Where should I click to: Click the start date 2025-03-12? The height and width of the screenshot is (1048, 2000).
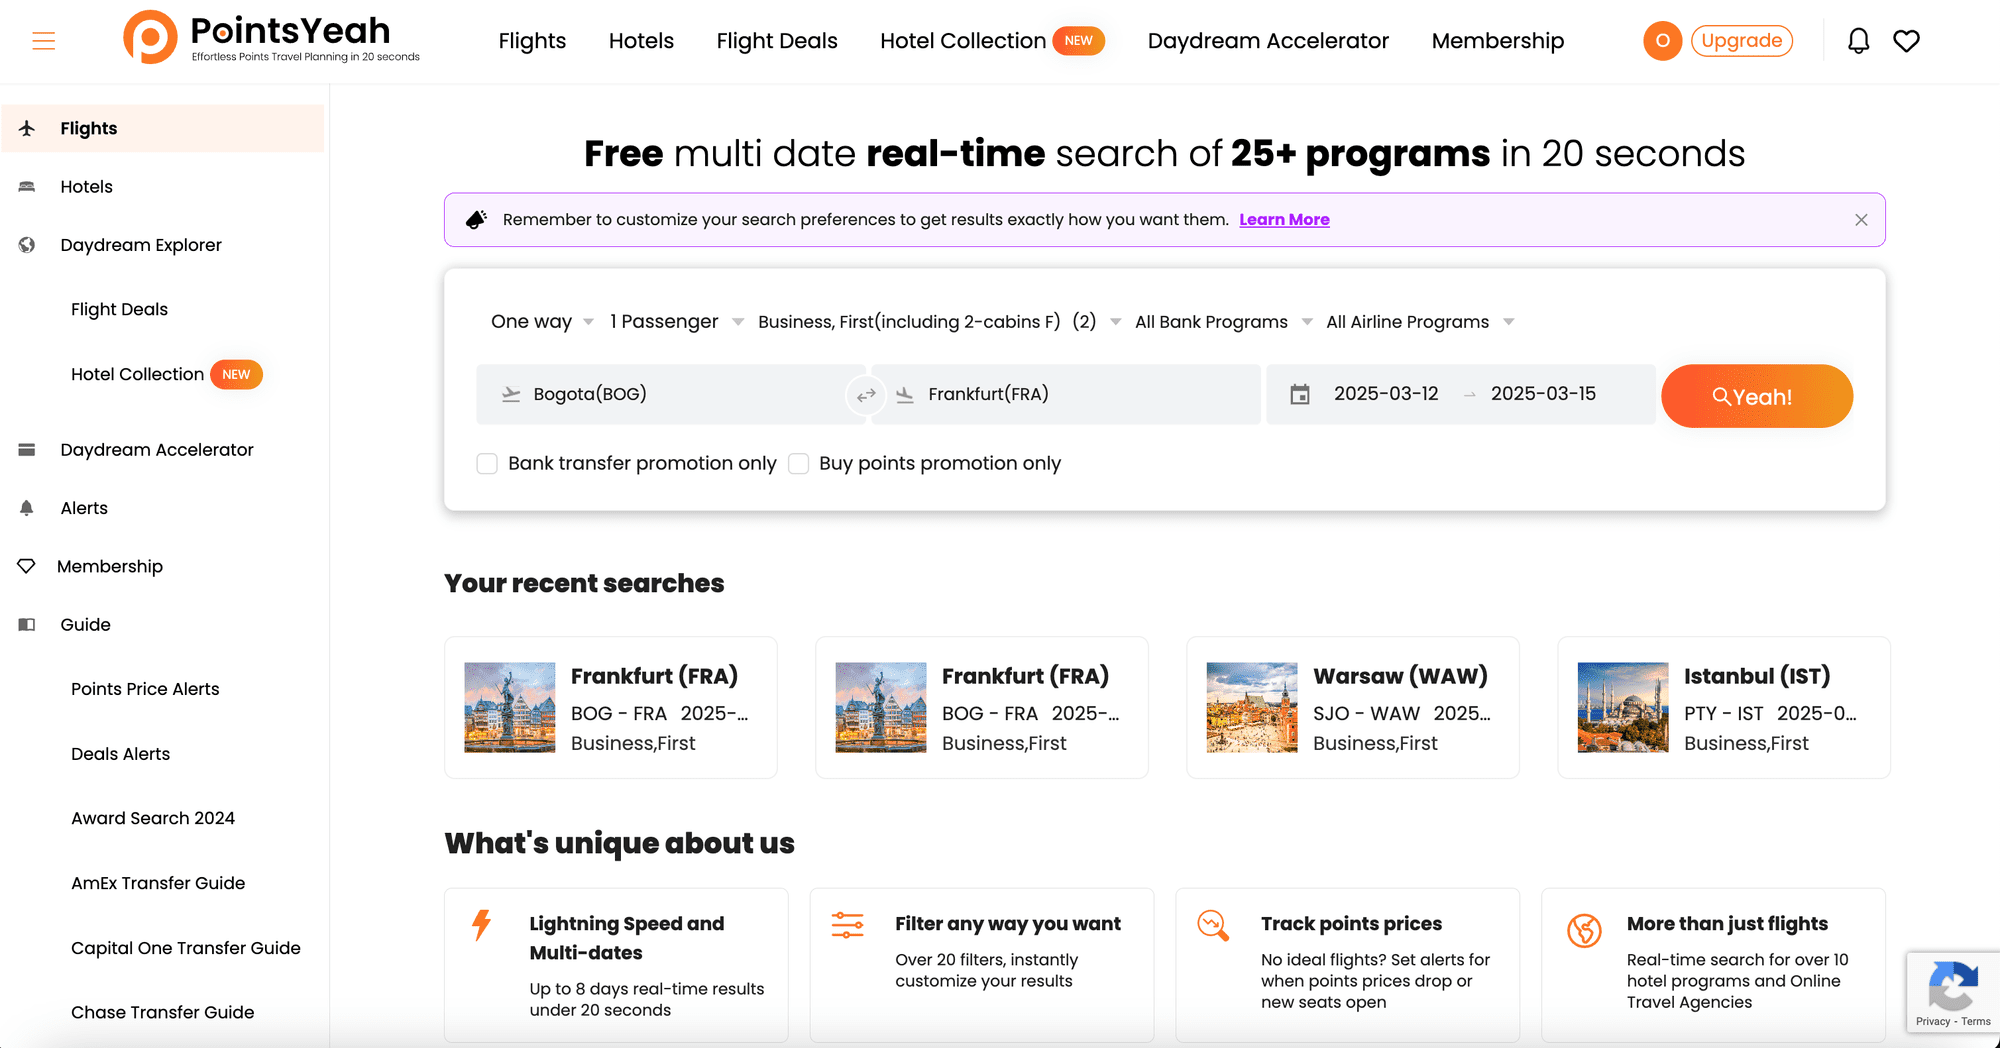coord(1386,394)
